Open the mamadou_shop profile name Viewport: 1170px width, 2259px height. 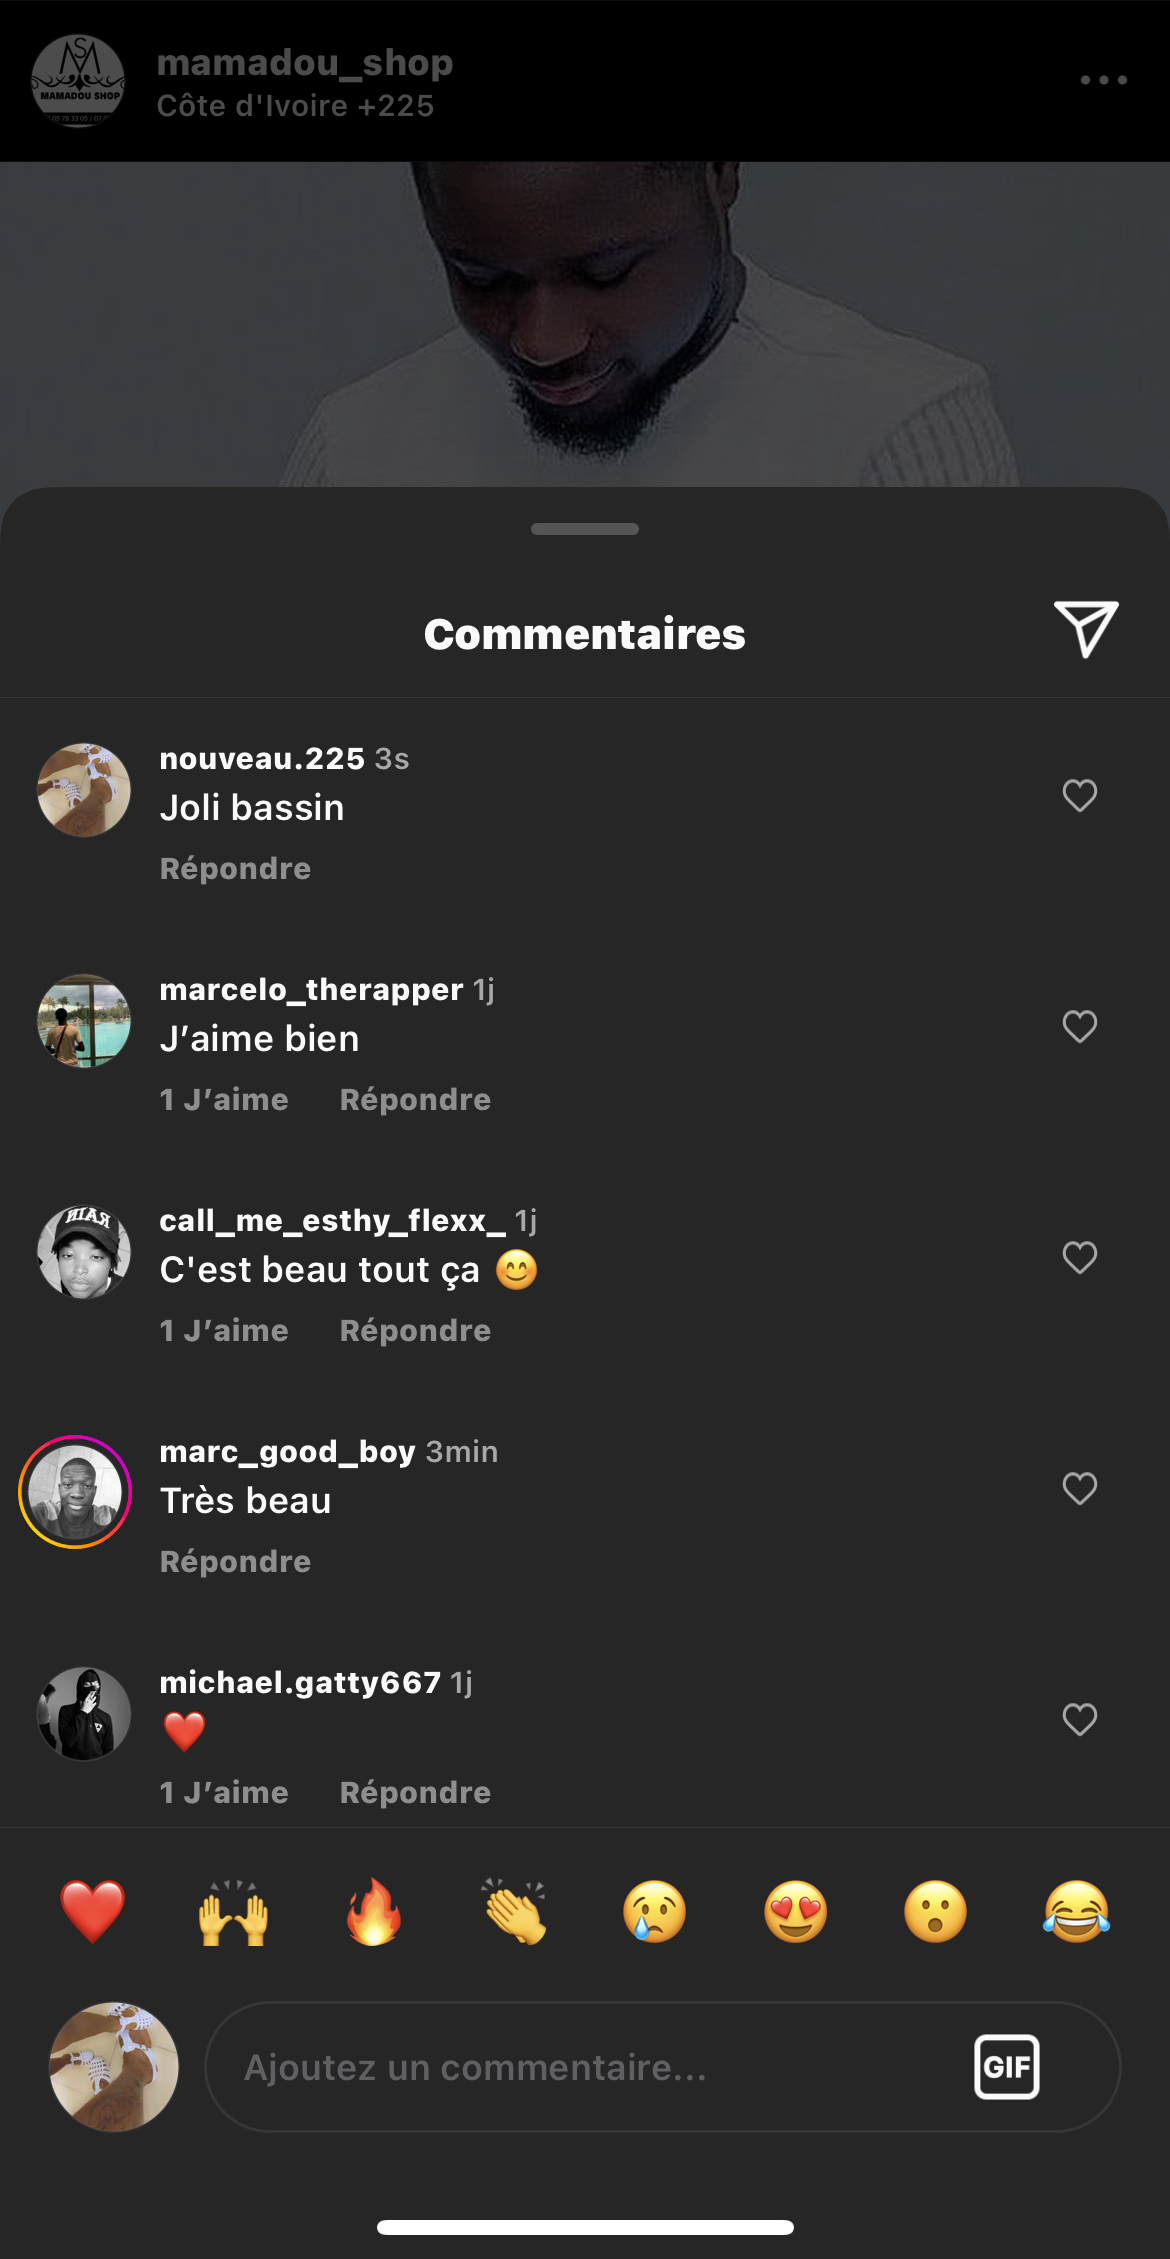305,63
